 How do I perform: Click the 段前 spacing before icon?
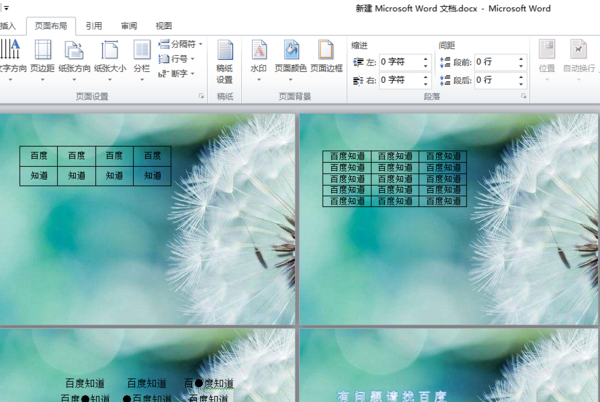pyautogui.click(x=445, y=62)
